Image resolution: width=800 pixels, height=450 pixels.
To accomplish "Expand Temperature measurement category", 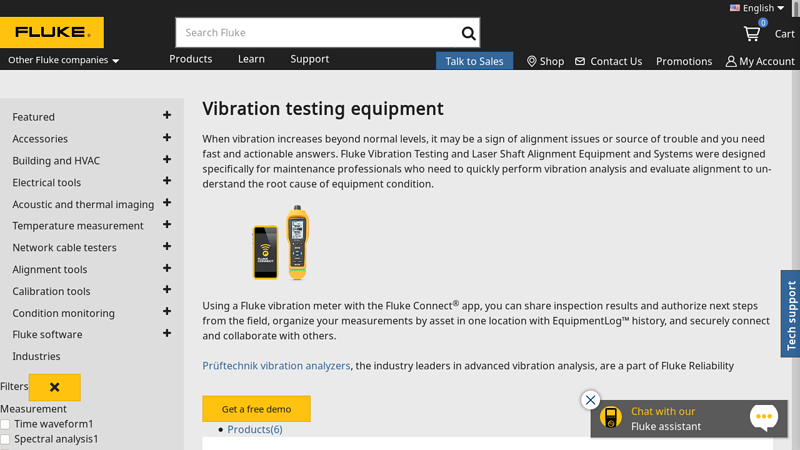I will [167, 224].
